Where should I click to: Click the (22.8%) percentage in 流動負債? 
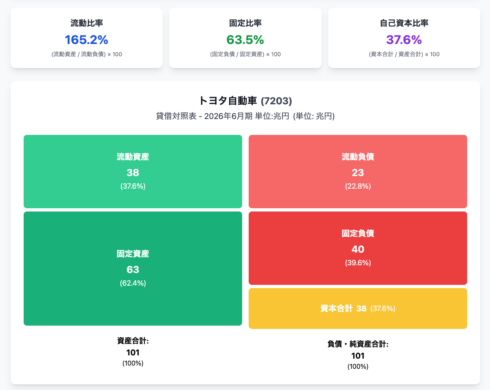pyautogui.click(x=358, y=186)
